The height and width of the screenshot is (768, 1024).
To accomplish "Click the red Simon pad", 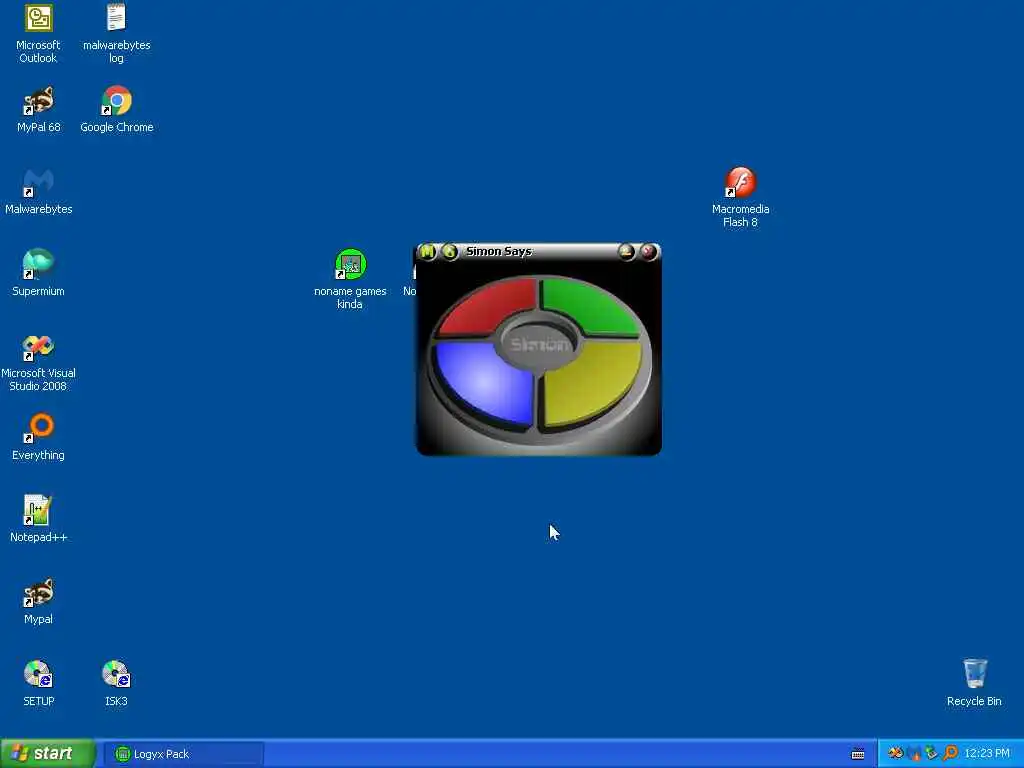I will pos(488,308).
